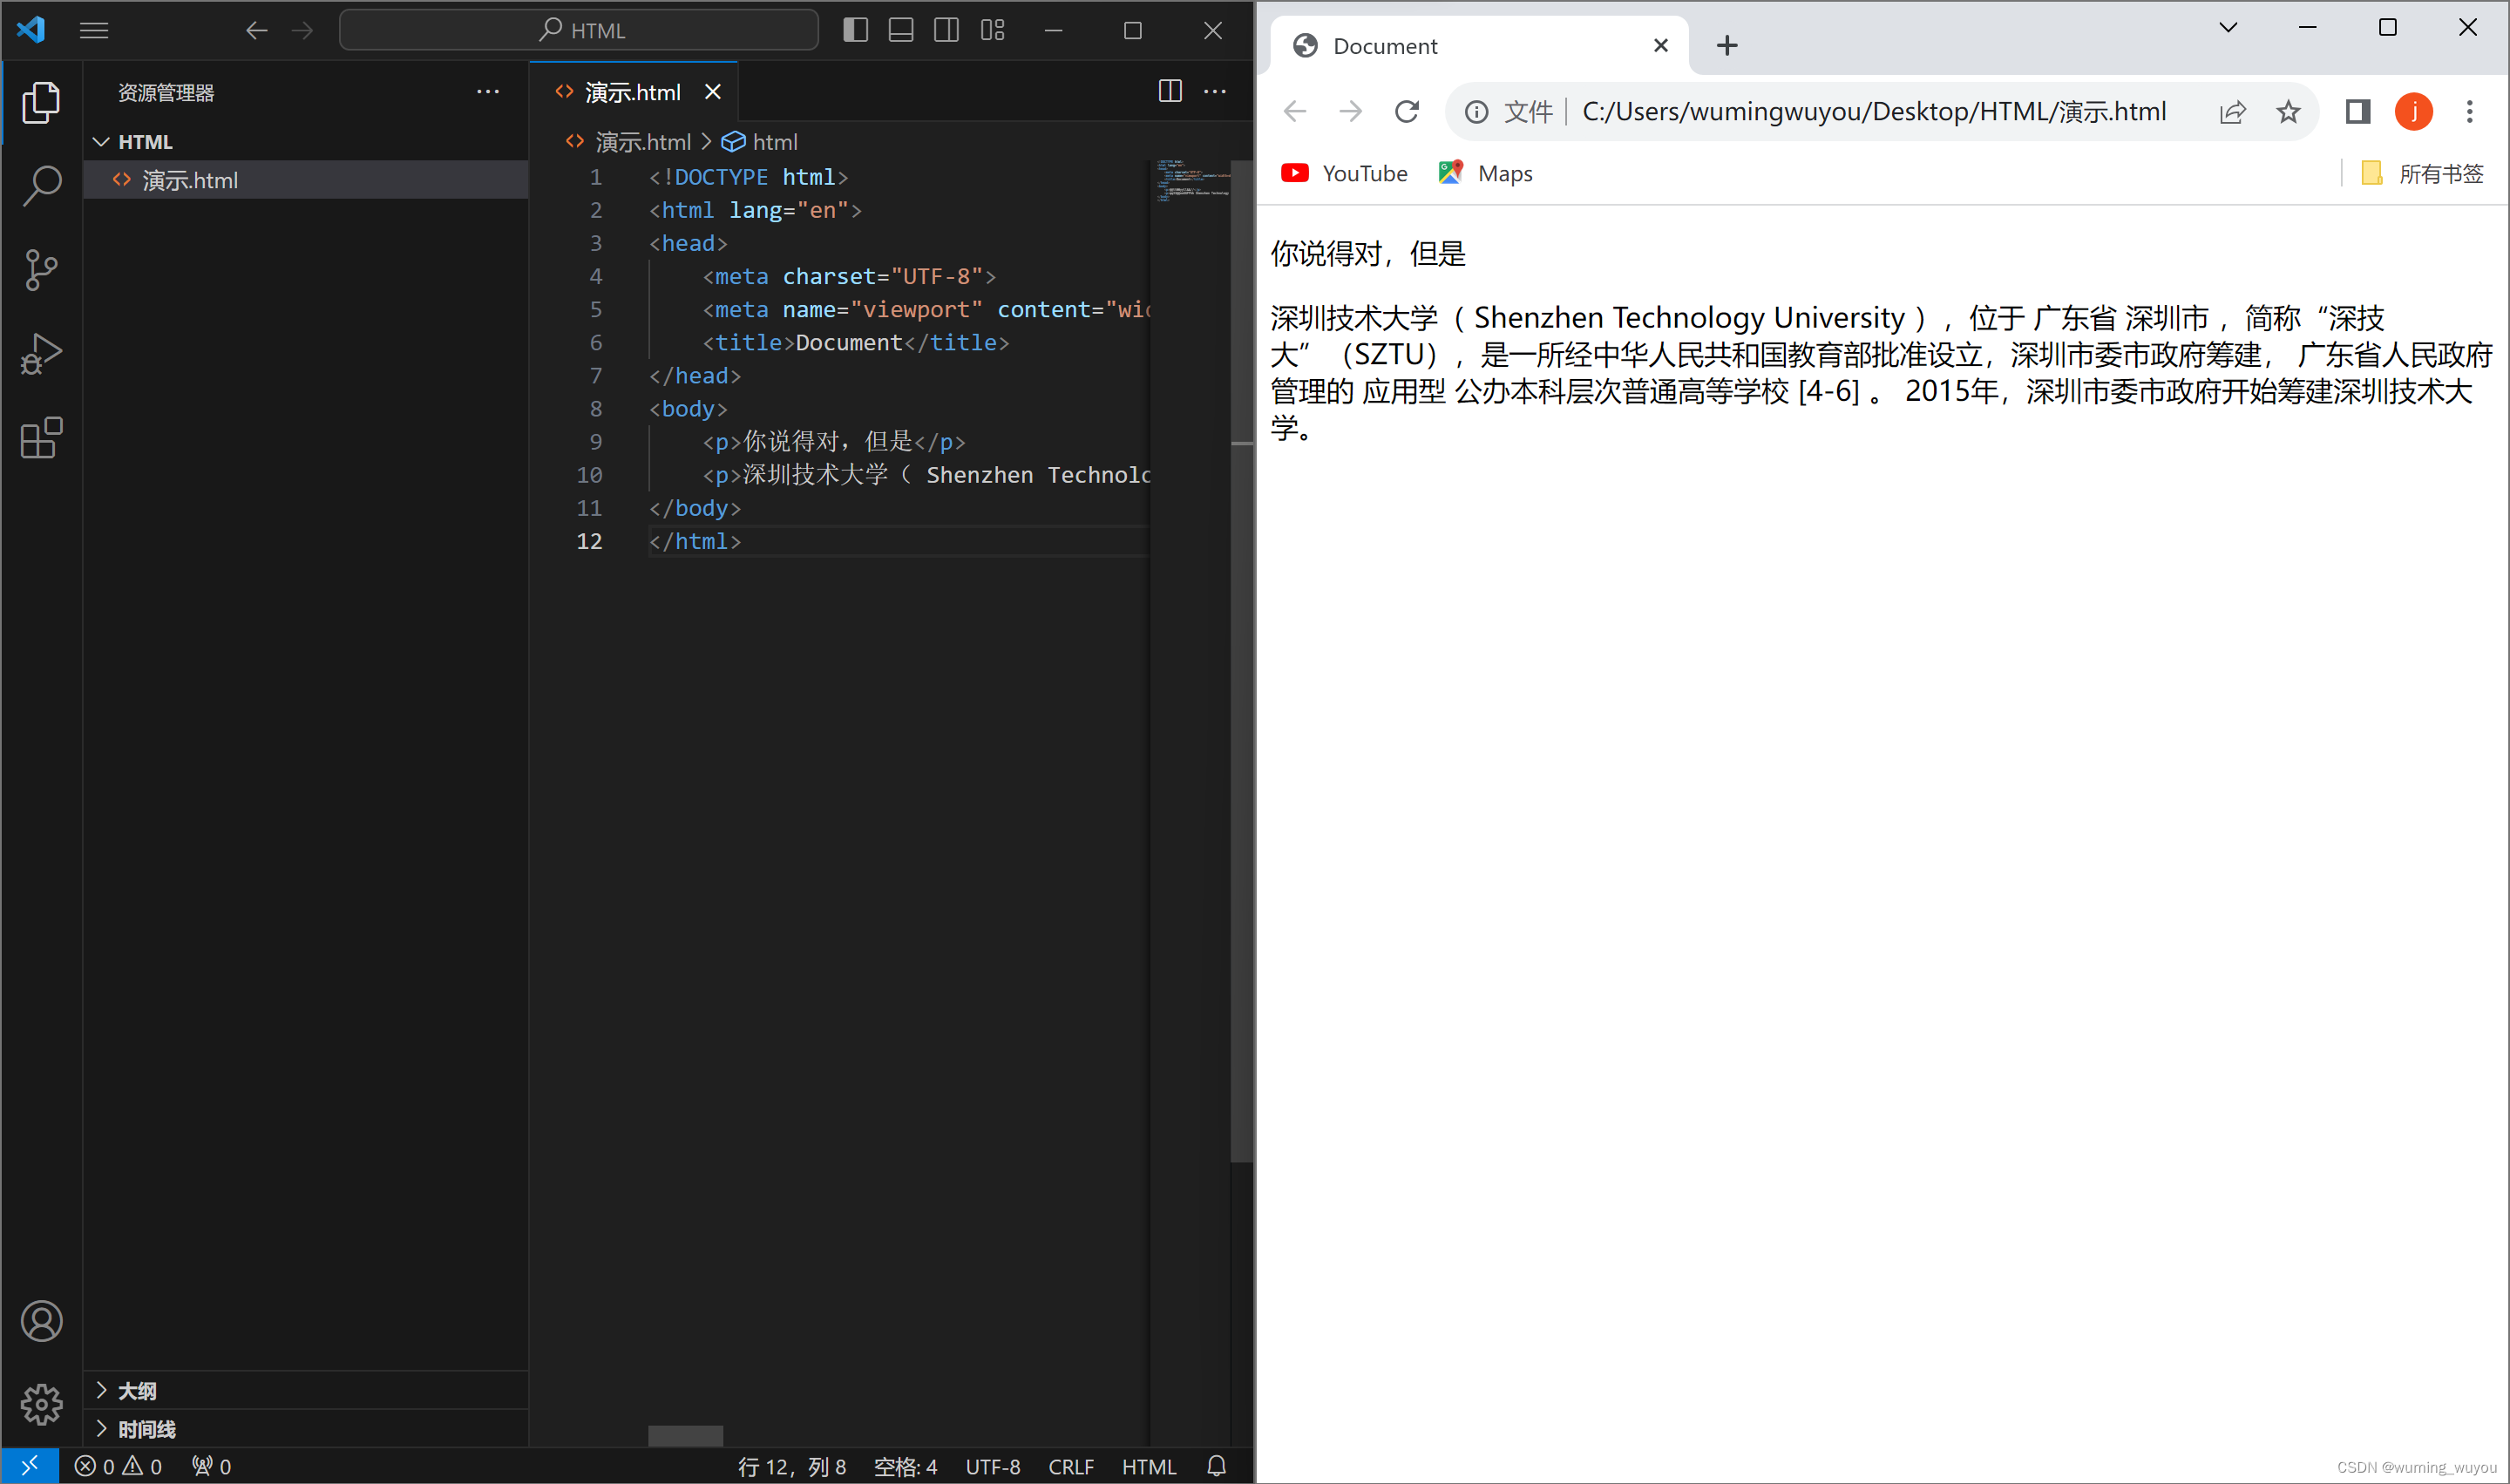Select the Run and Debug icon
This screenshot has height=1484, width=2510.
pos(41,352)
